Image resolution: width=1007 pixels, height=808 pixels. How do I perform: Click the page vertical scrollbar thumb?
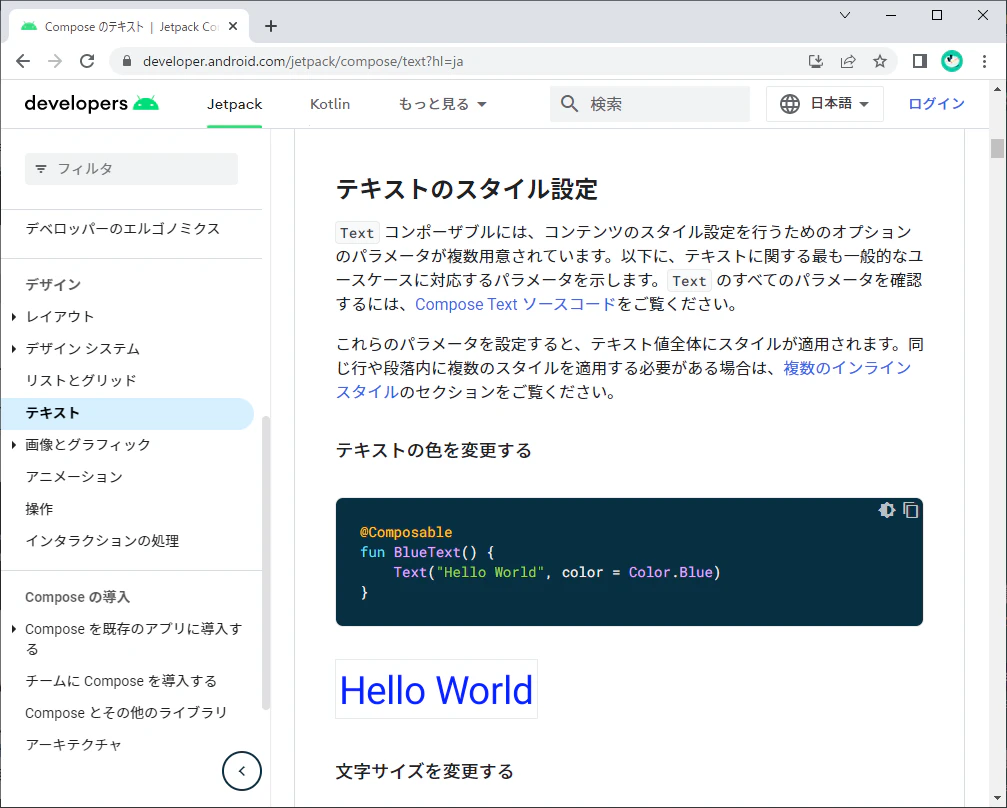point(997,148)
